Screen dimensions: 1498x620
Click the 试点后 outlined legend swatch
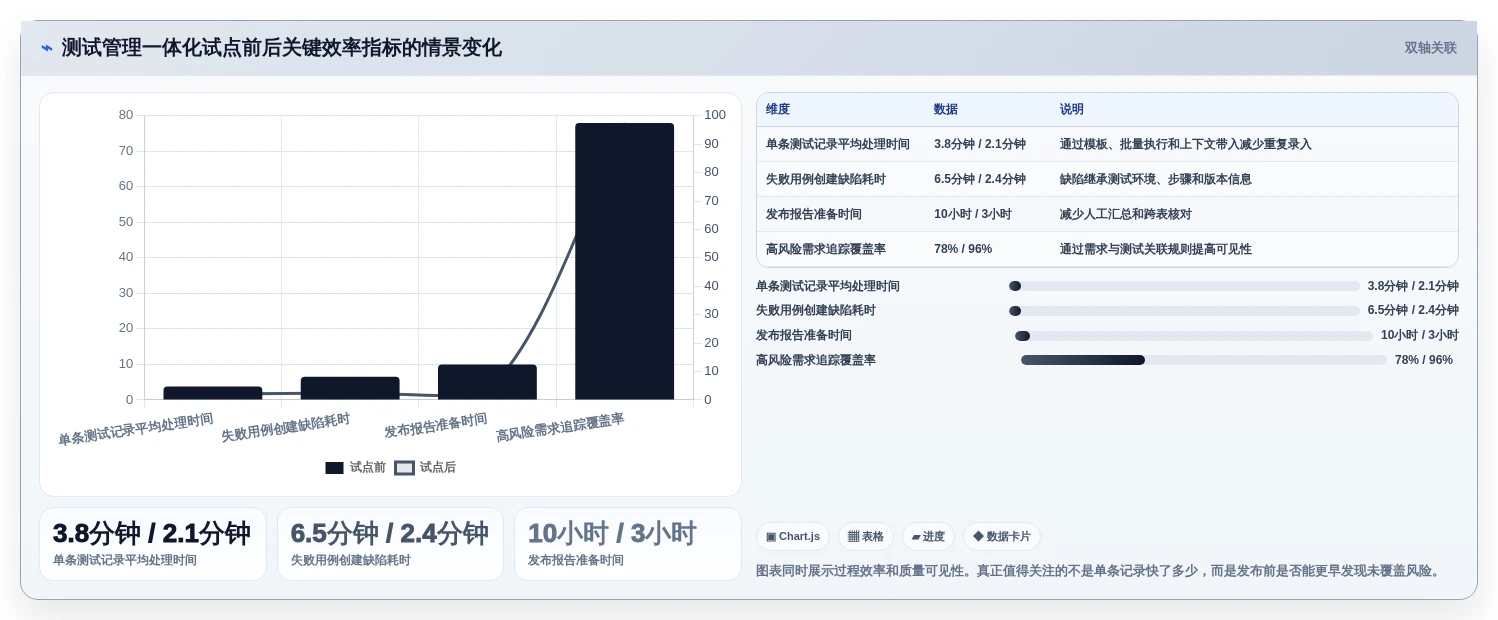pyautogui.click(x=404, y=468)
